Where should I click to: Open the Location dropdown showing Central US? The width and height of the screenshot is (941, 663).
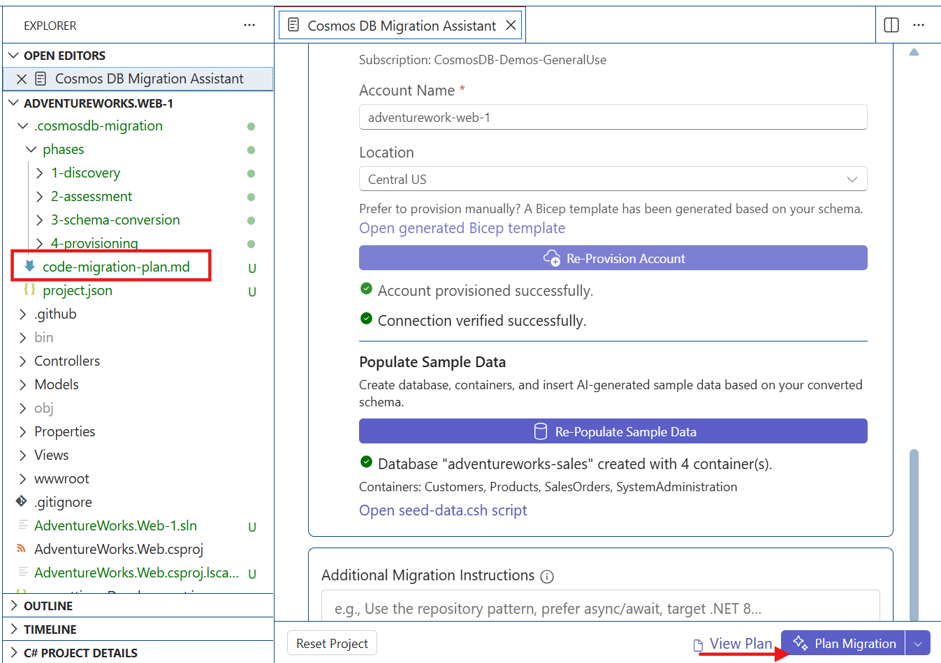click(613, 179)
